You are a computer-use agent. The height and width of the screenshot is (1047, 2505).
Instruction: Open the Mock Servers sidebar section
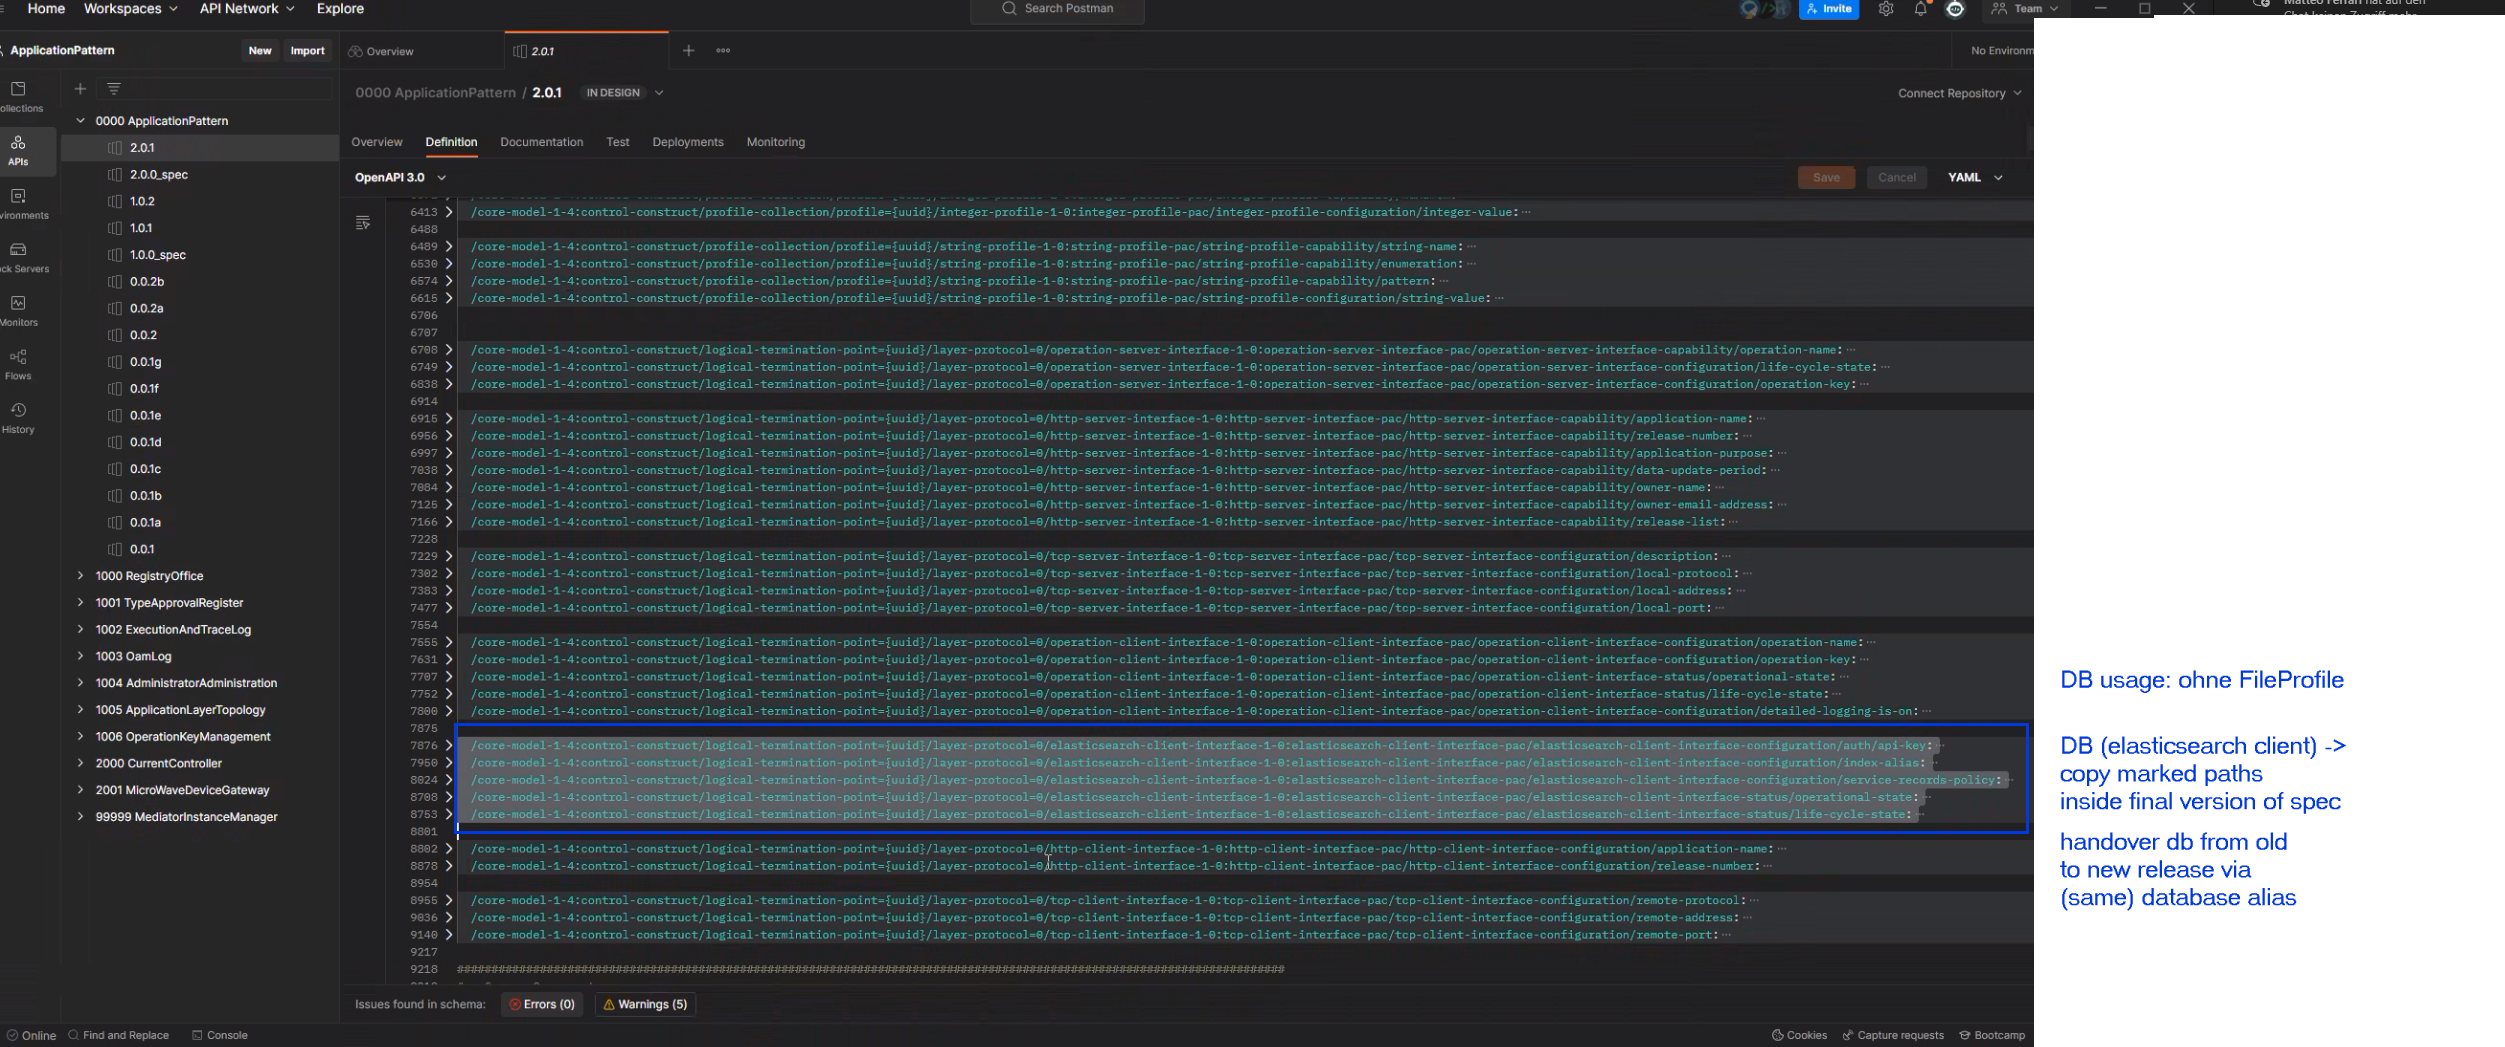(18, 257)
